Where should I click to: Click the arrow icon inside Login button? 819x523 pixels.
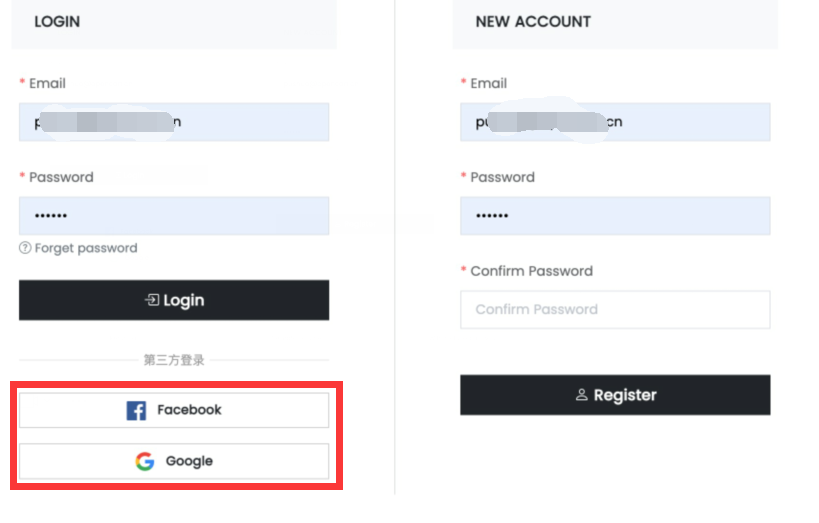(x=152, y=300)
